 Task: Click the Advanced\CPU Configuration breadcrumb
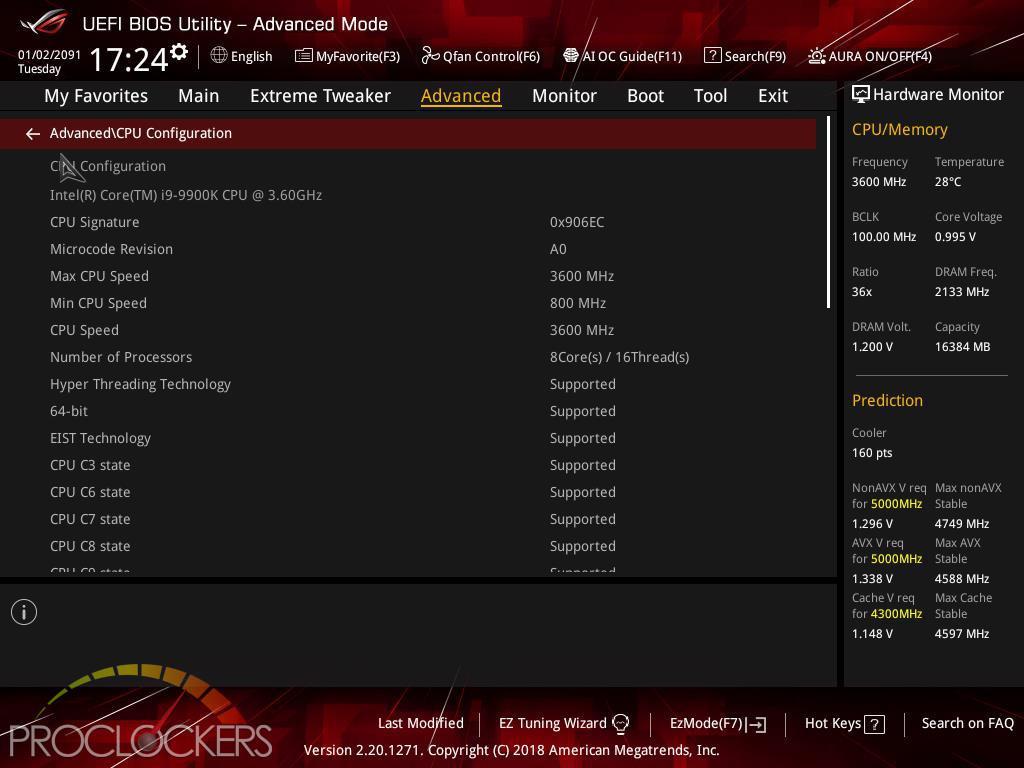[x=141, y=133]
